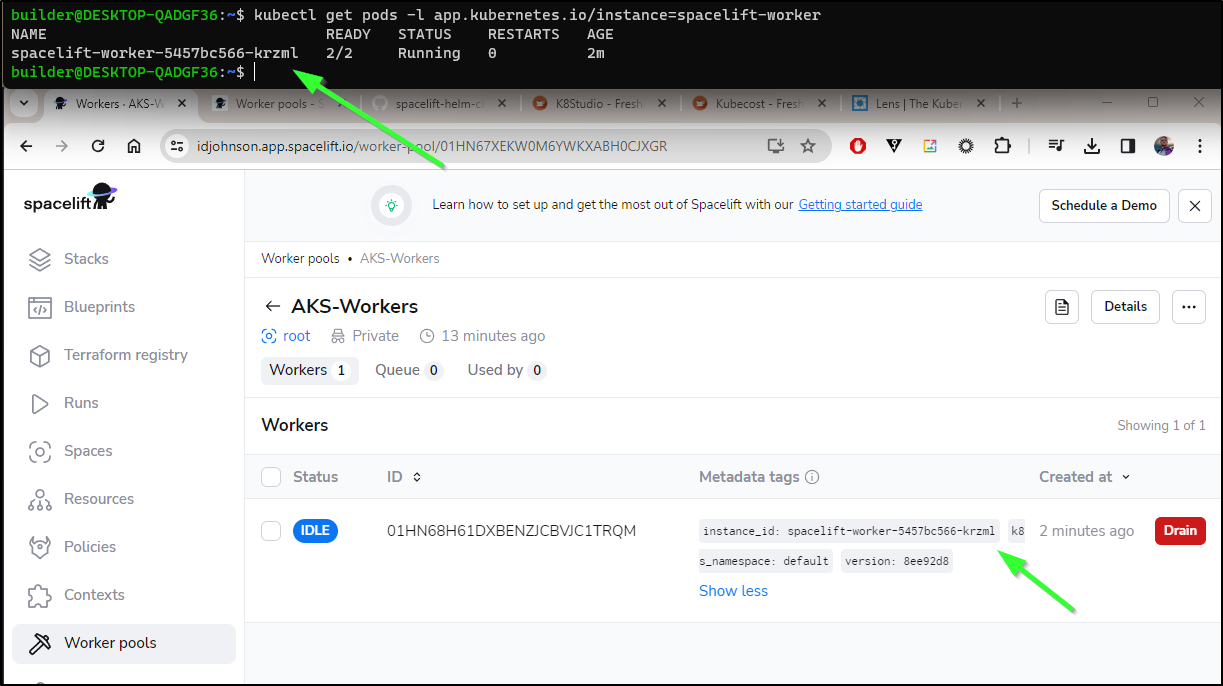Click the Contexts puzzle icon

point(40,595)
